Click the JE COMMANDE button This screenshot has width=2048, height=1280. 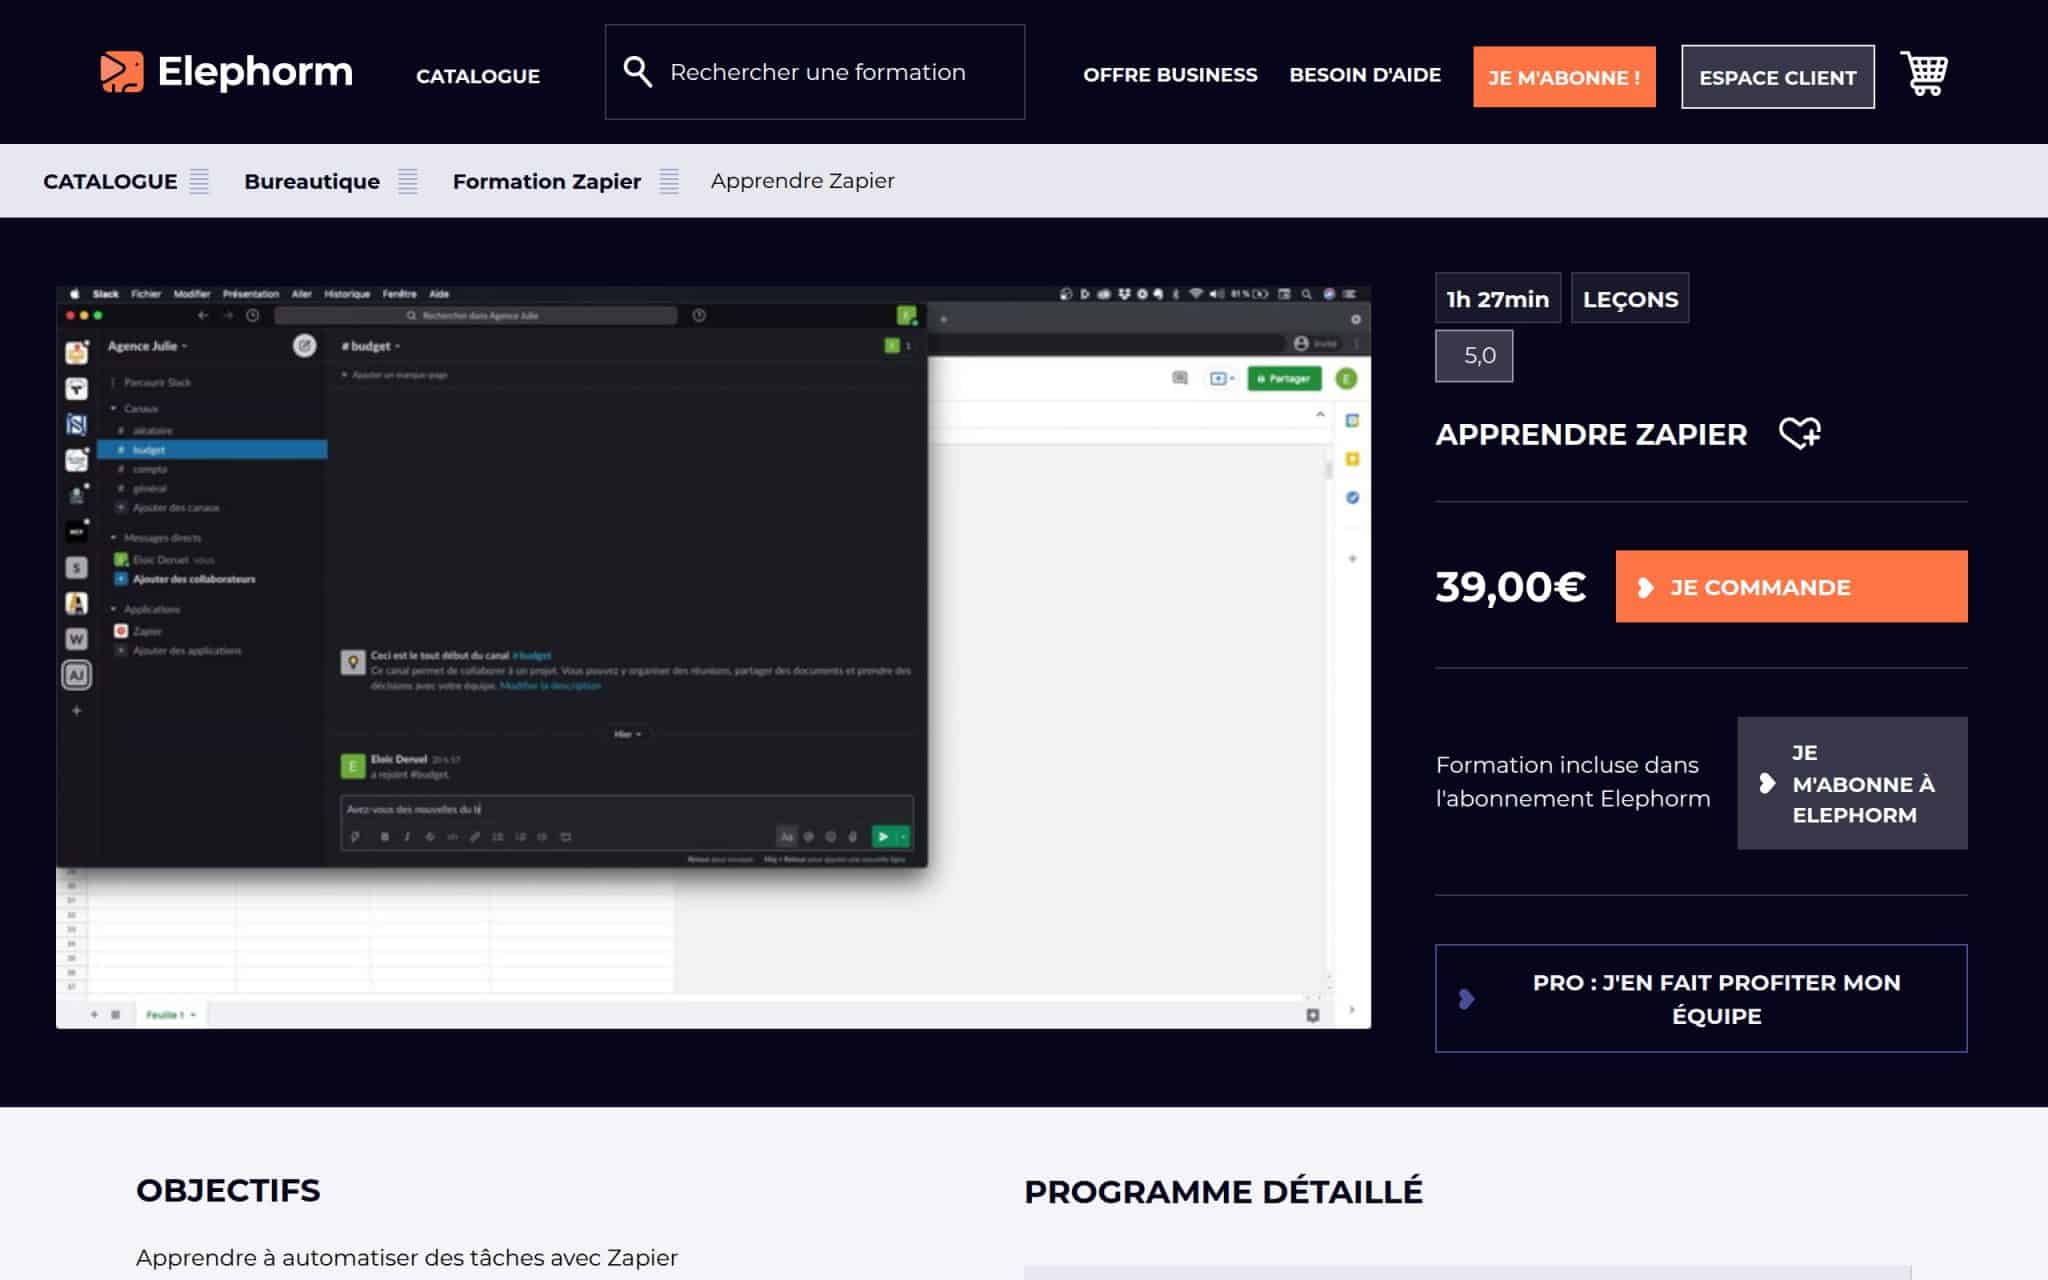click(1791, 586)
